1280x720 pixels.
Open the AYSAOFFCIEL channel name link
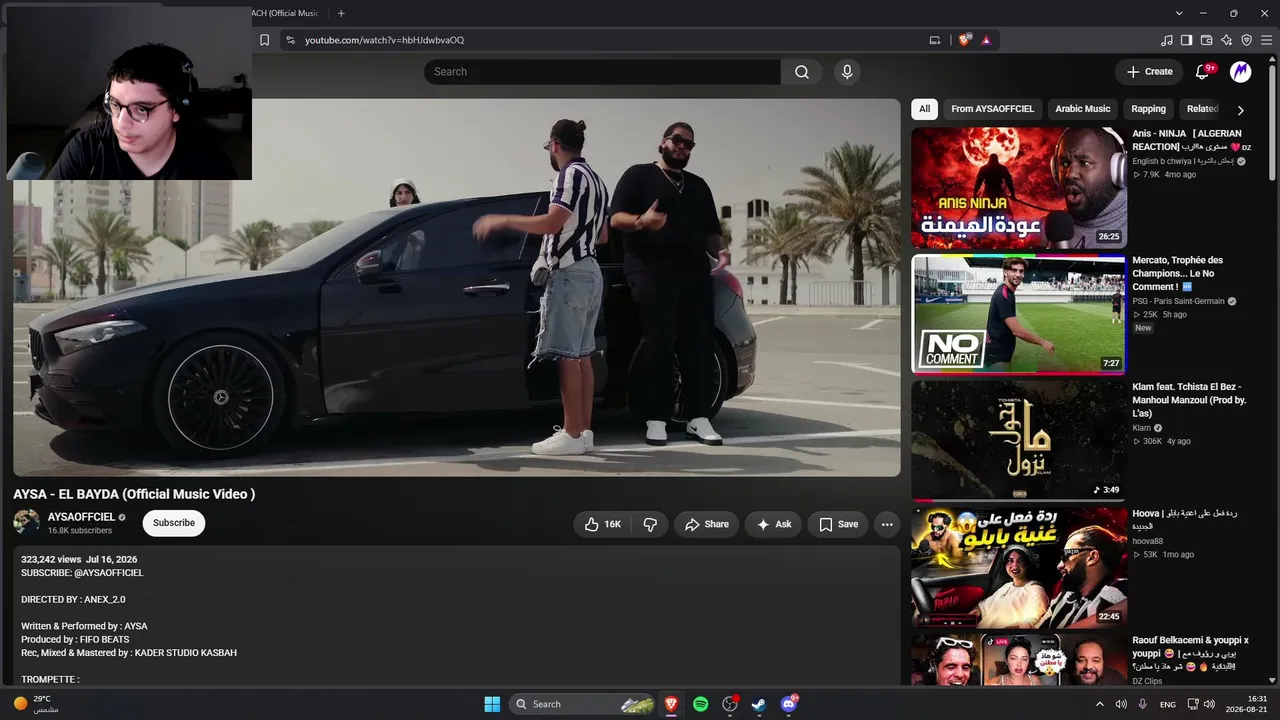pyautogui.click(x=82, y=517)
